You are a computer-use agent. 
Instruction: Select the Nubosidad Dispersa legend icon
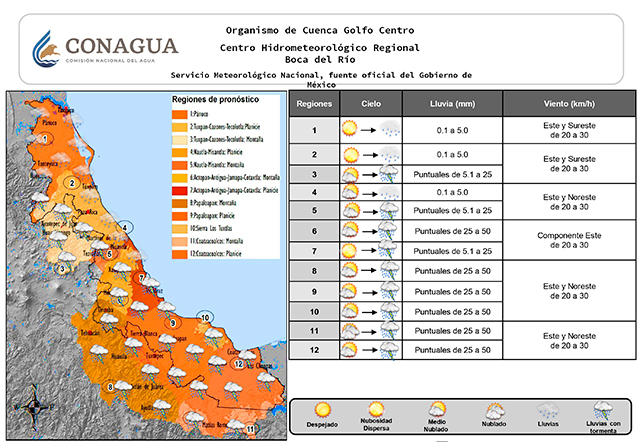tap(378, 409)
